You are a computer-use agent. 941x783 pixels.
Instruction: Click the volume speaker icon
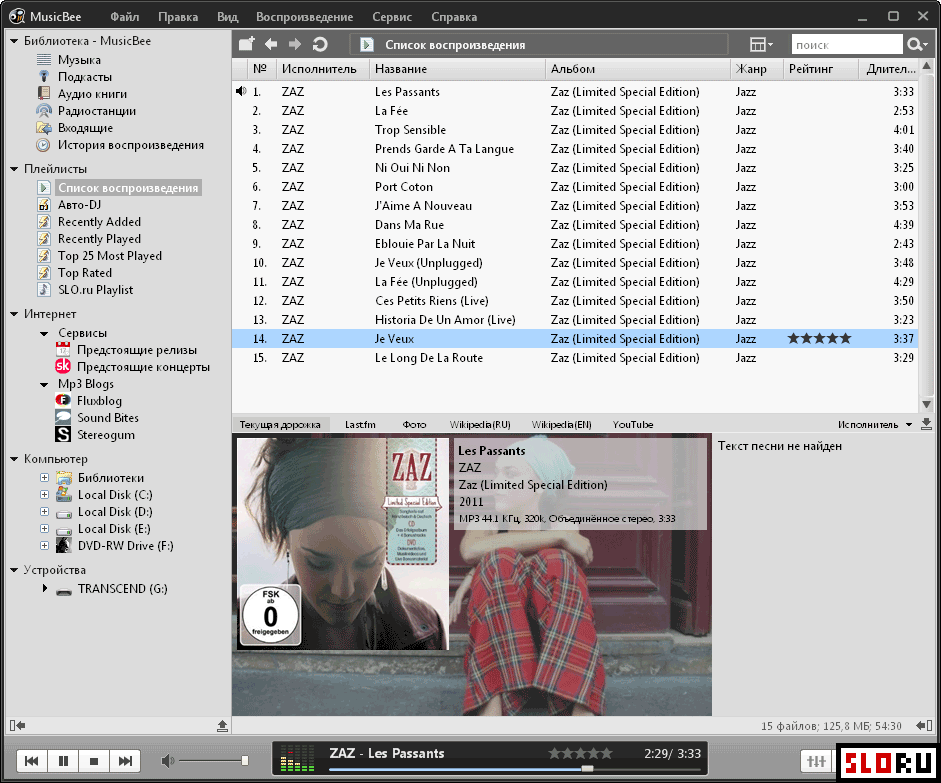pyautogui.click(x=168, y=761)
